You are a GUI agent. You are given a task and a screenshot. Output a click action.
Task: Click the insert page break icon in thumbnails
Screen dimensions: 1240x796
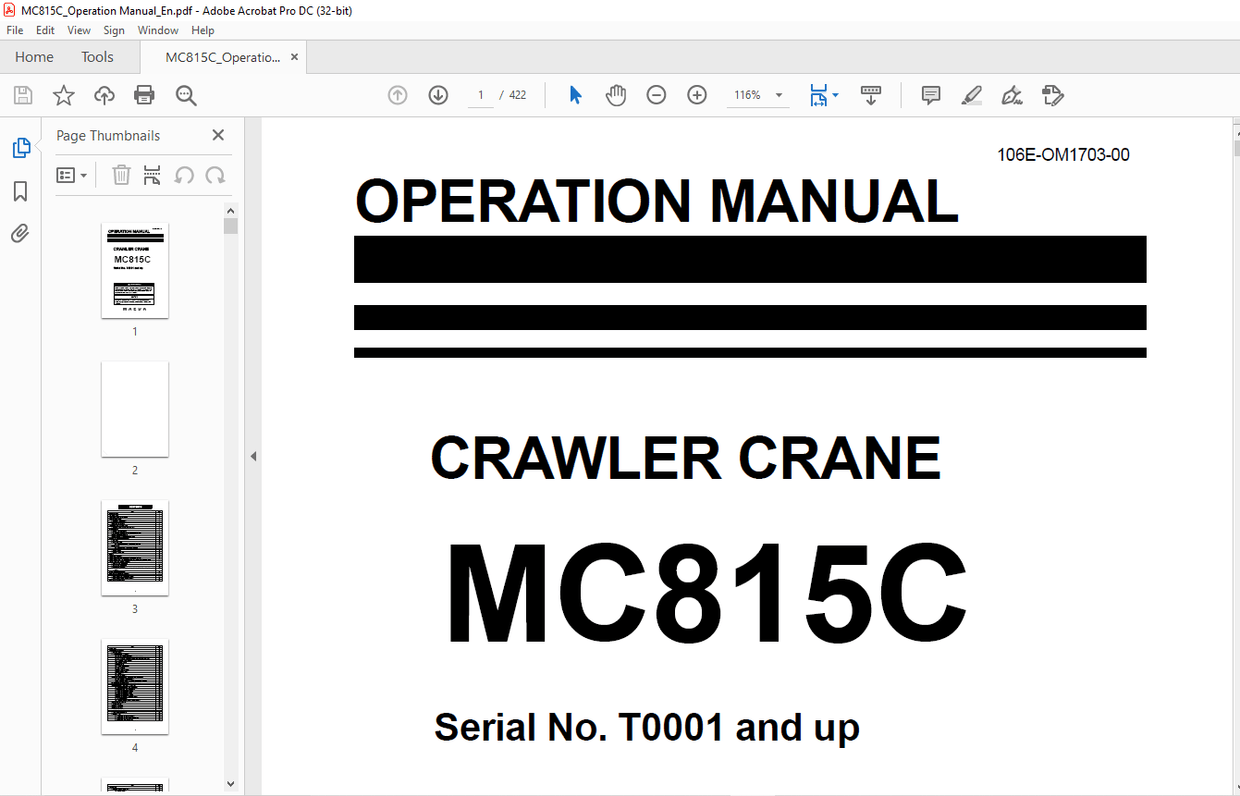pos(152,175)
